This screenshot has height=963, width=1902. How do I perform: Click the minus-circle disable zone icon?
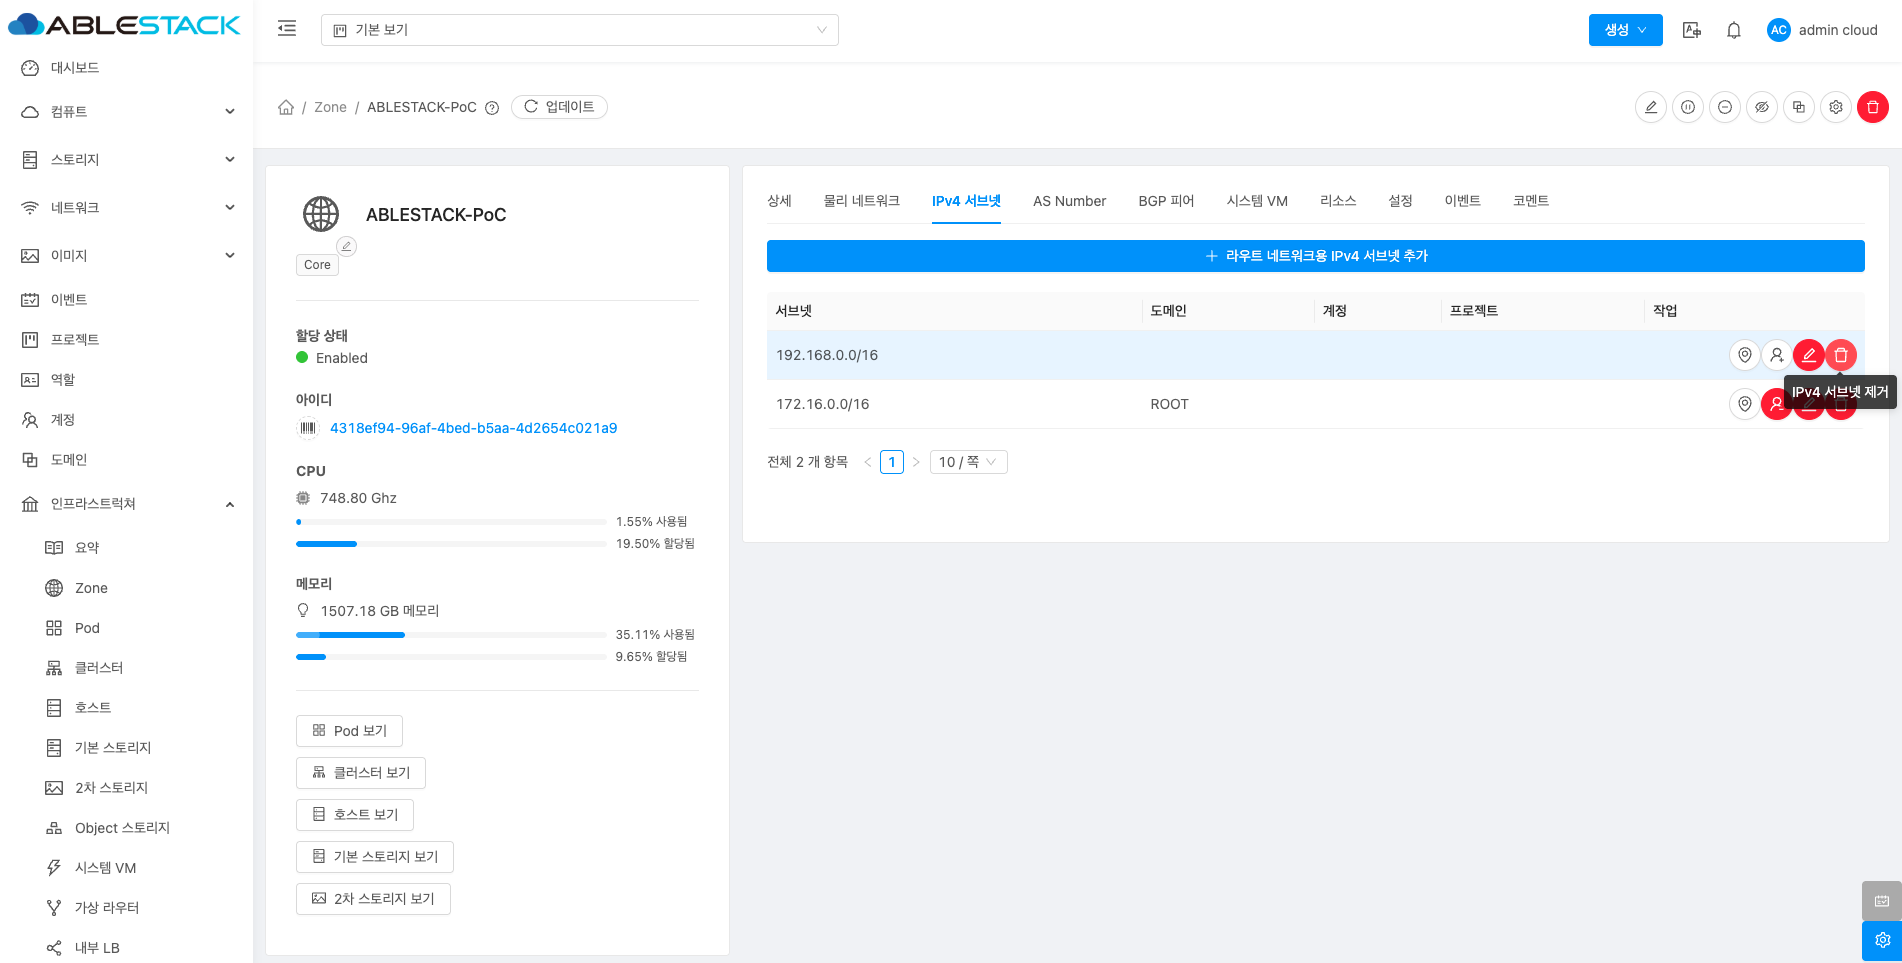(1725, 107)
